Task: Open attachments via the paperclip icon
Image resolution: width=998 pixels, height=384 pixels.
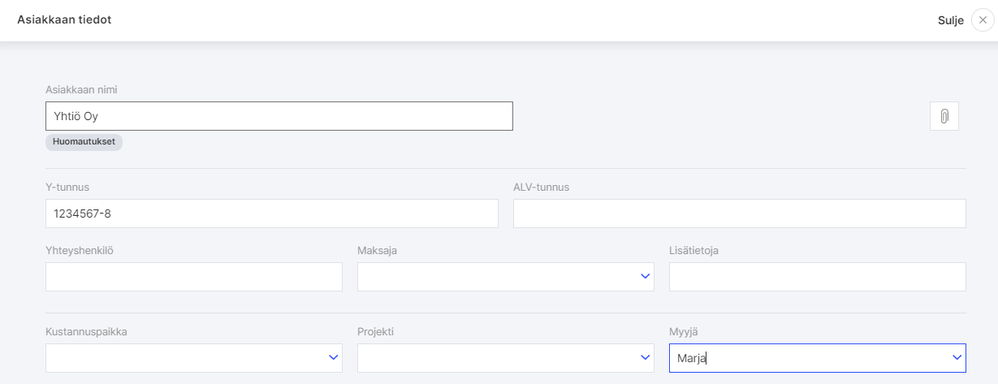Action: 945,117
